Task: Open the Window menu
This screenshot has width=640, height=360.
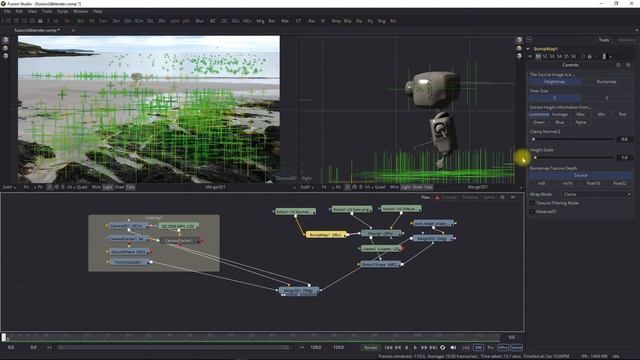Action: (80, 11)
